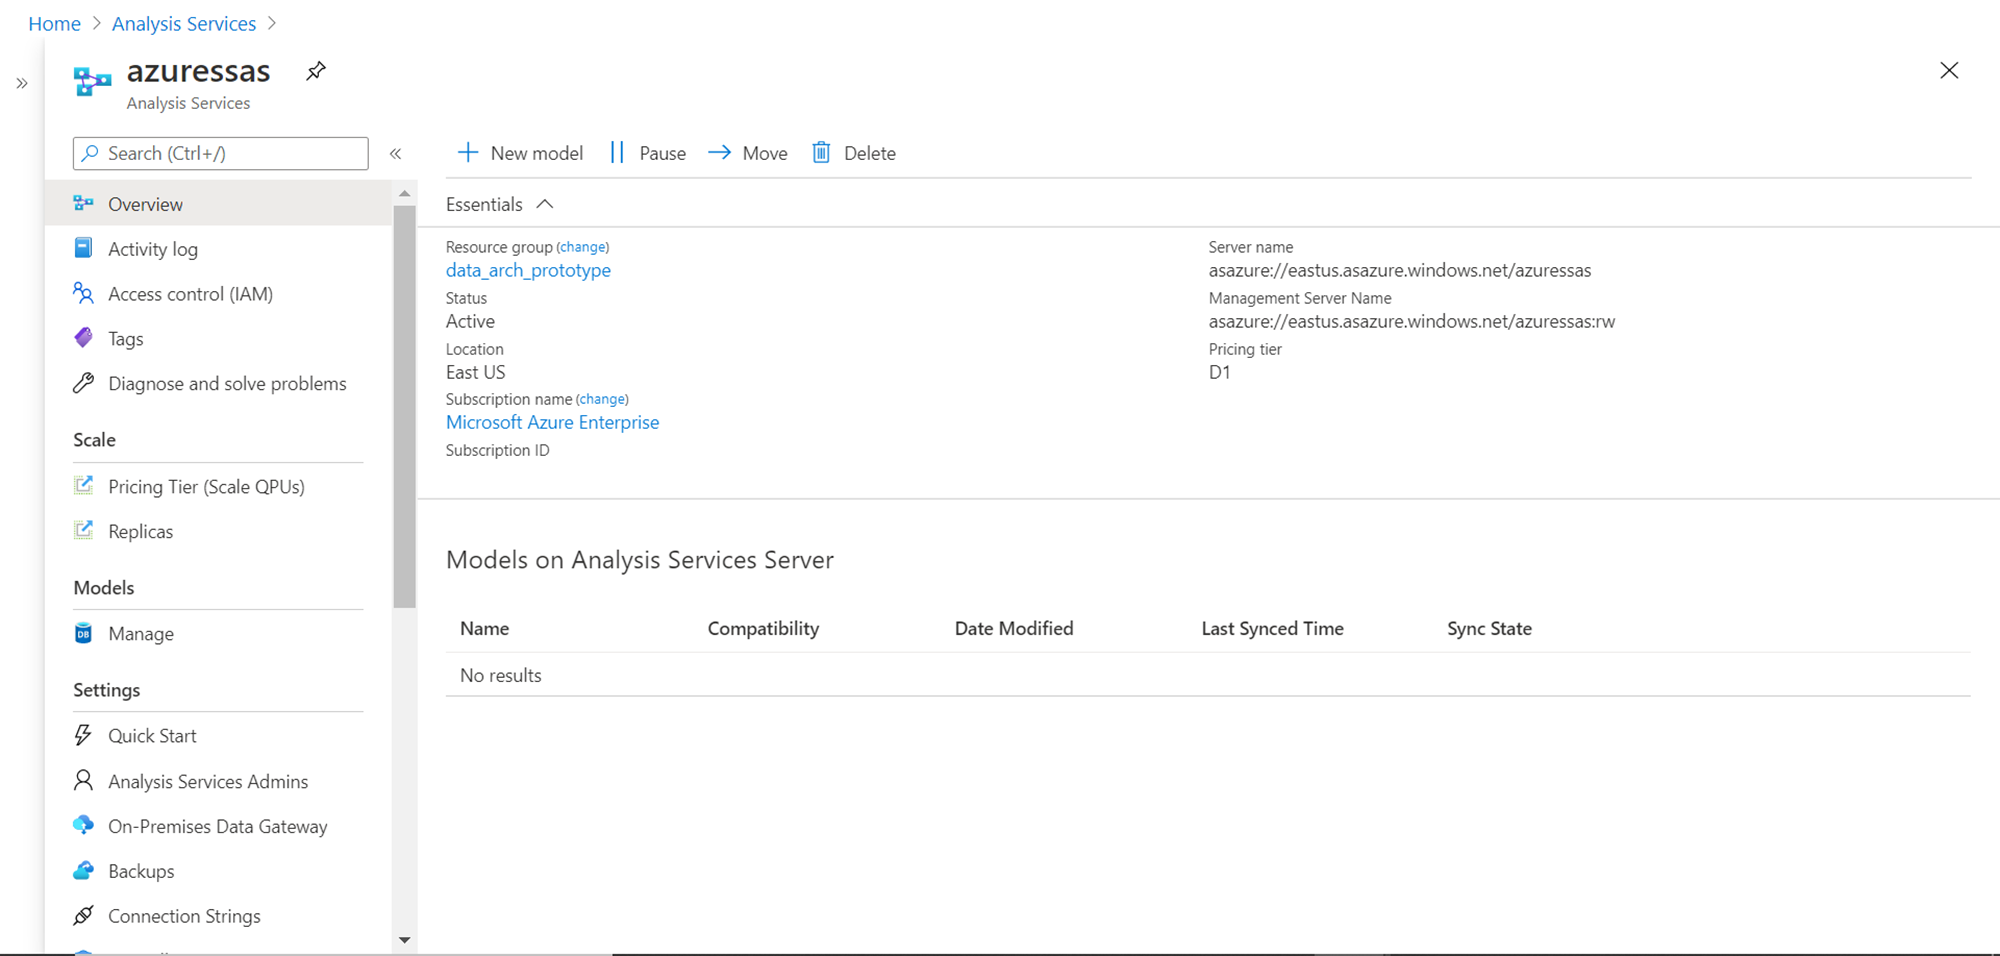This screenshot has height=956, width=2000.
Task: Click the Connection Strings plug icon
Action: pyautogui.click(x=84, y=916)
